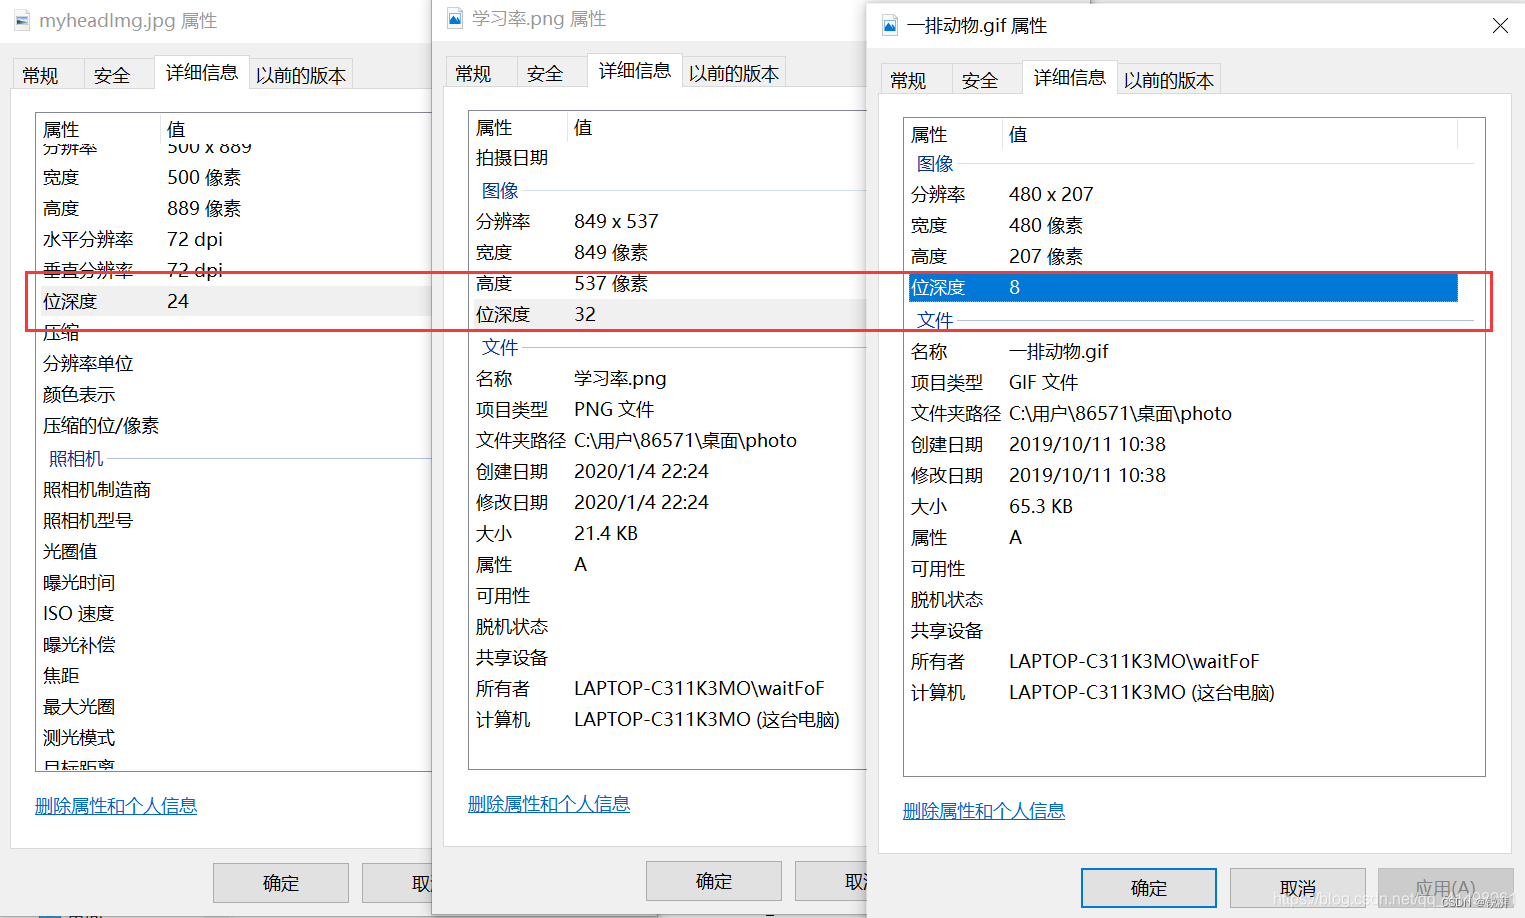Click the 一排动物.gif file icon in title bar

tap(888, 25)
